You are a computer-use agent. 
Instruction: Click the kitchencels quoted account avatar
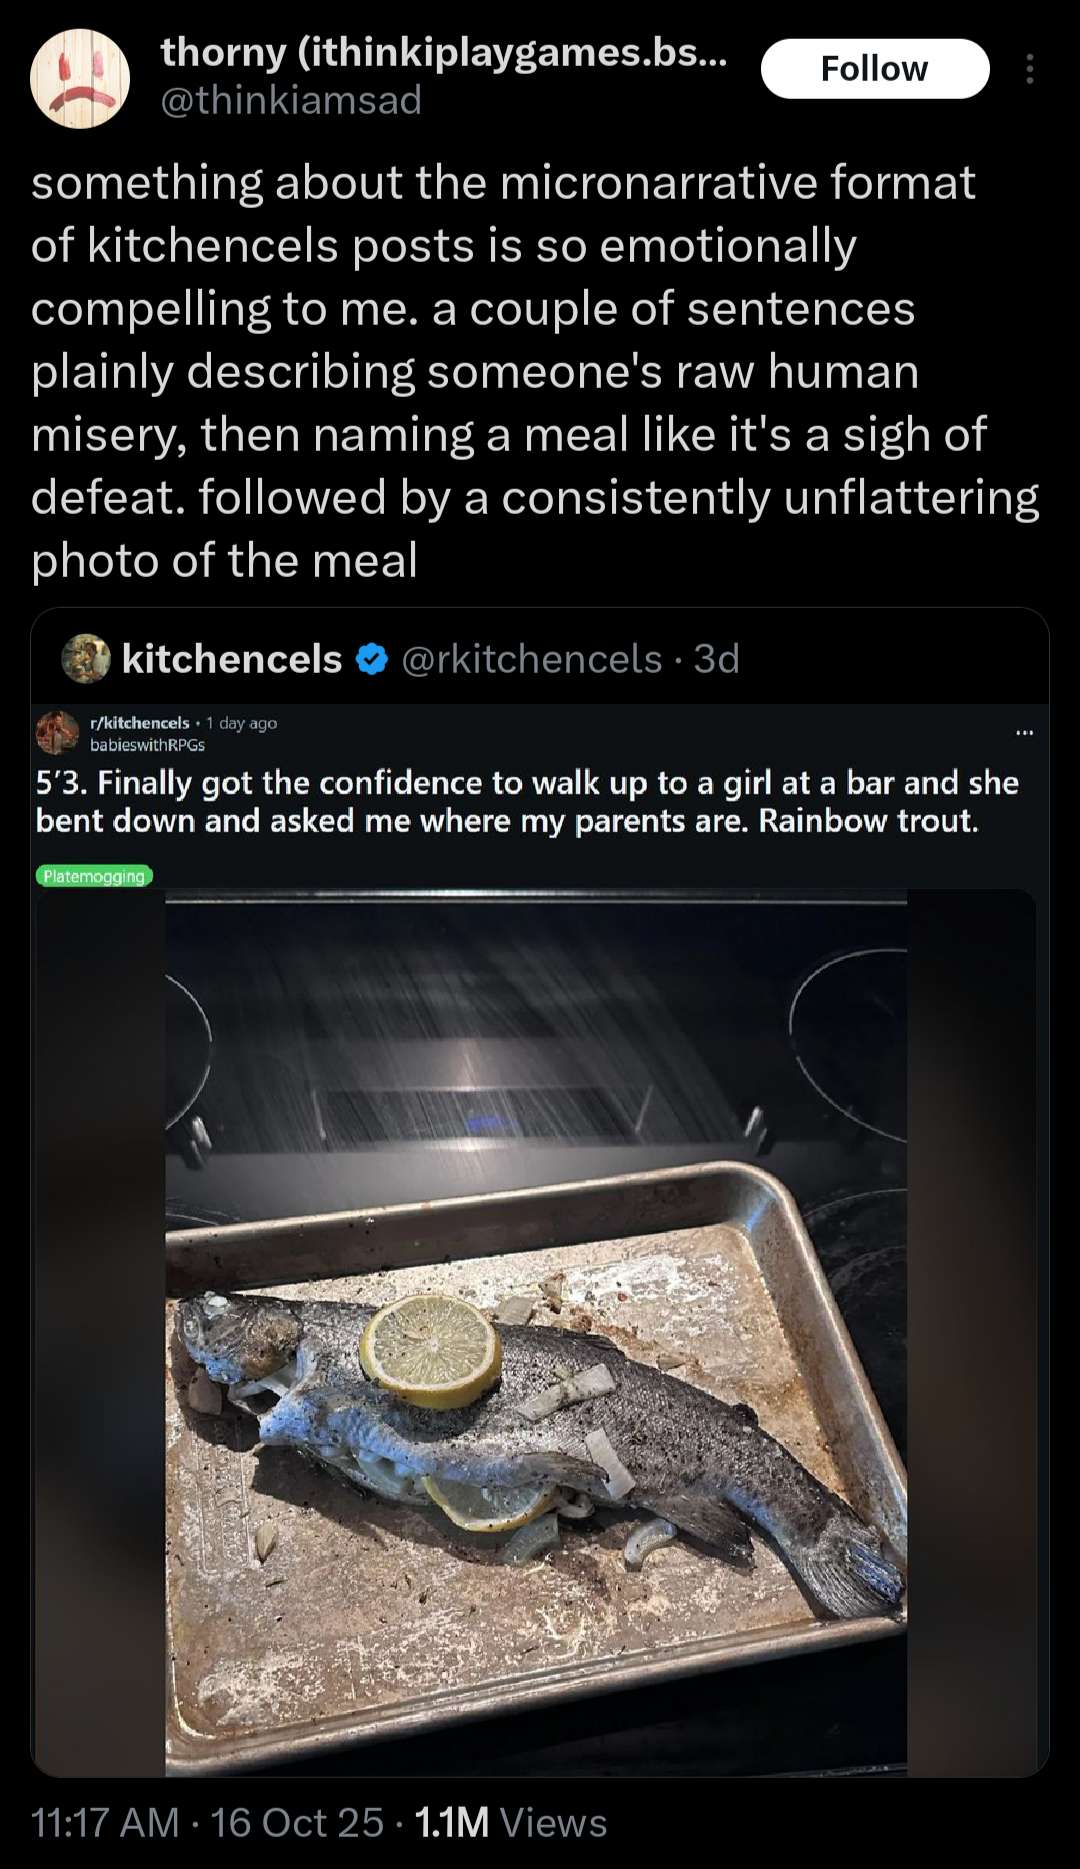pos(86,659)
